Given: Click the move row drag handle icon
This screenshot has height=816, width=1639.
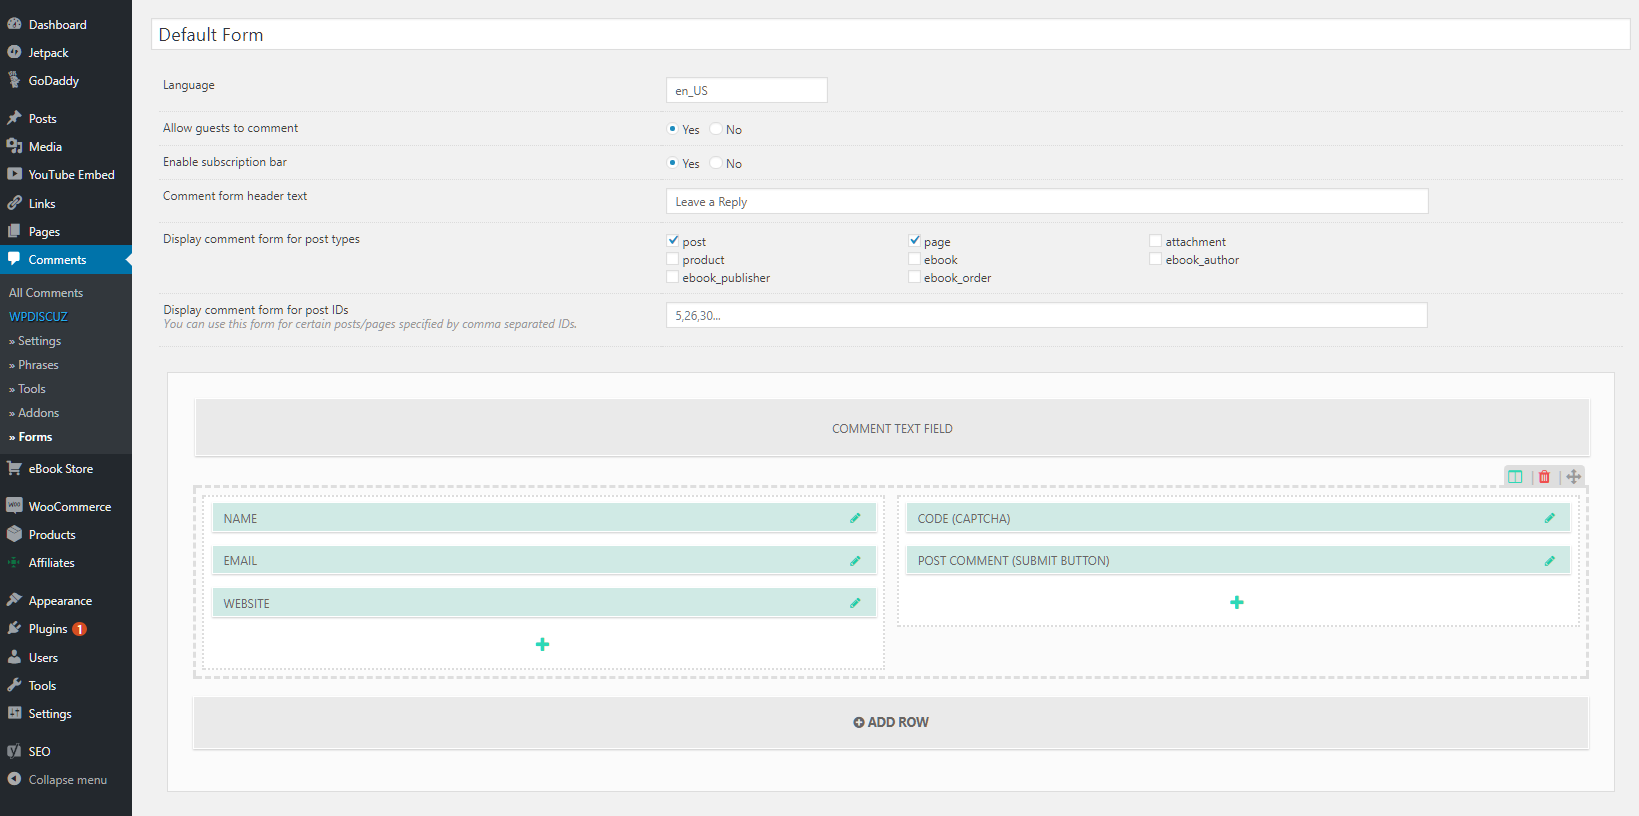Looking at the screenshot, I should (1573, 477).
